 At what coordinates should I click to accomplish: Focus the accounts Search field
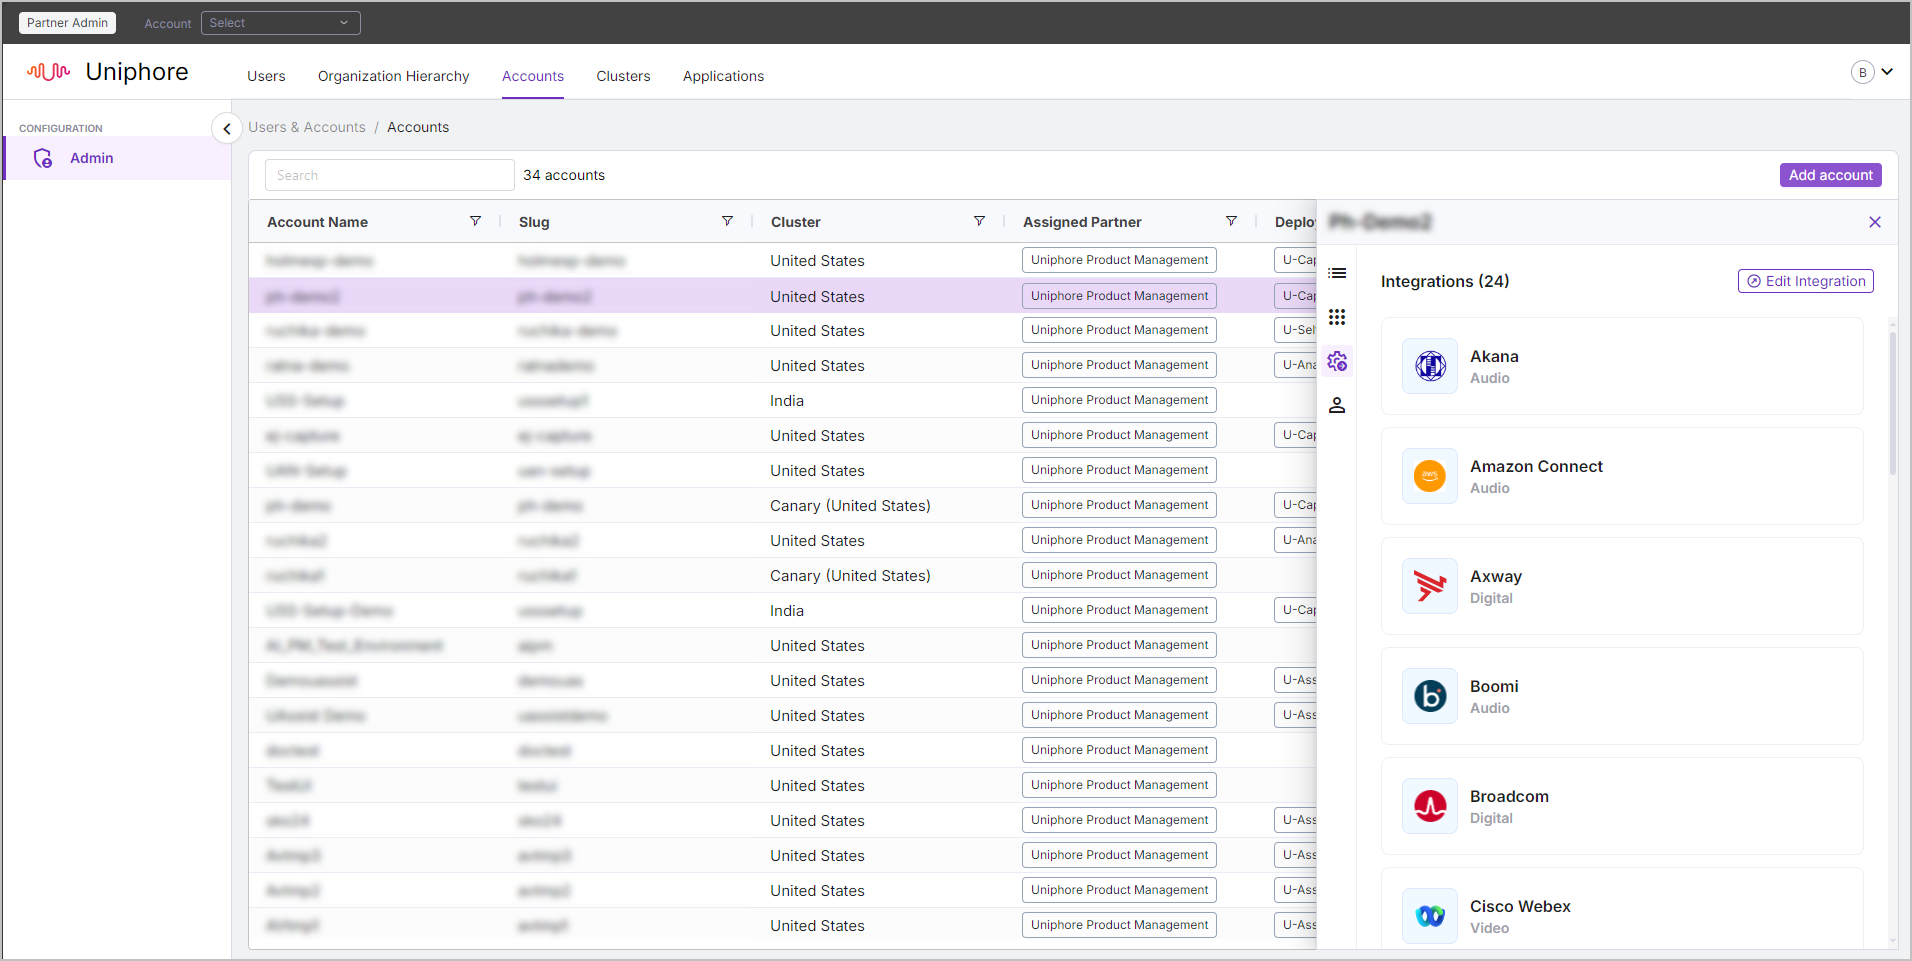tap(389, 175)
